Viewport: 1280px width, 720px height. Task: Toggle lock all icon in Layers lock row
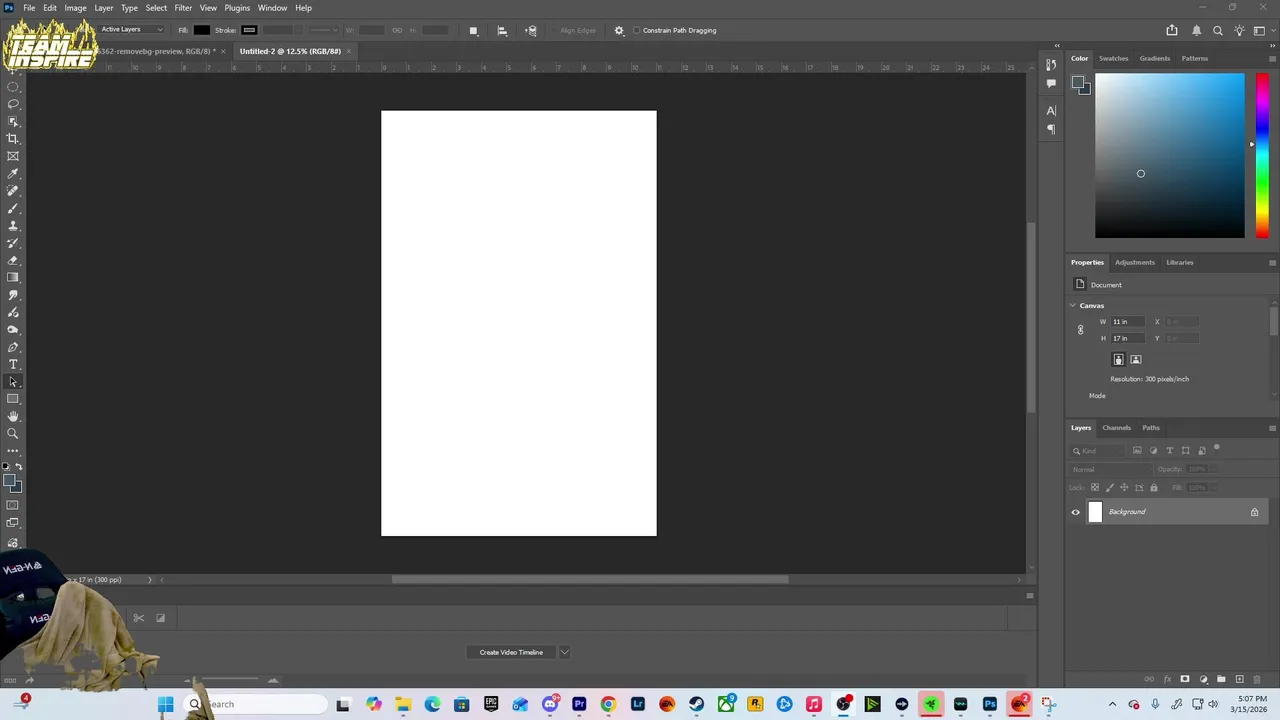(1154, 487)
